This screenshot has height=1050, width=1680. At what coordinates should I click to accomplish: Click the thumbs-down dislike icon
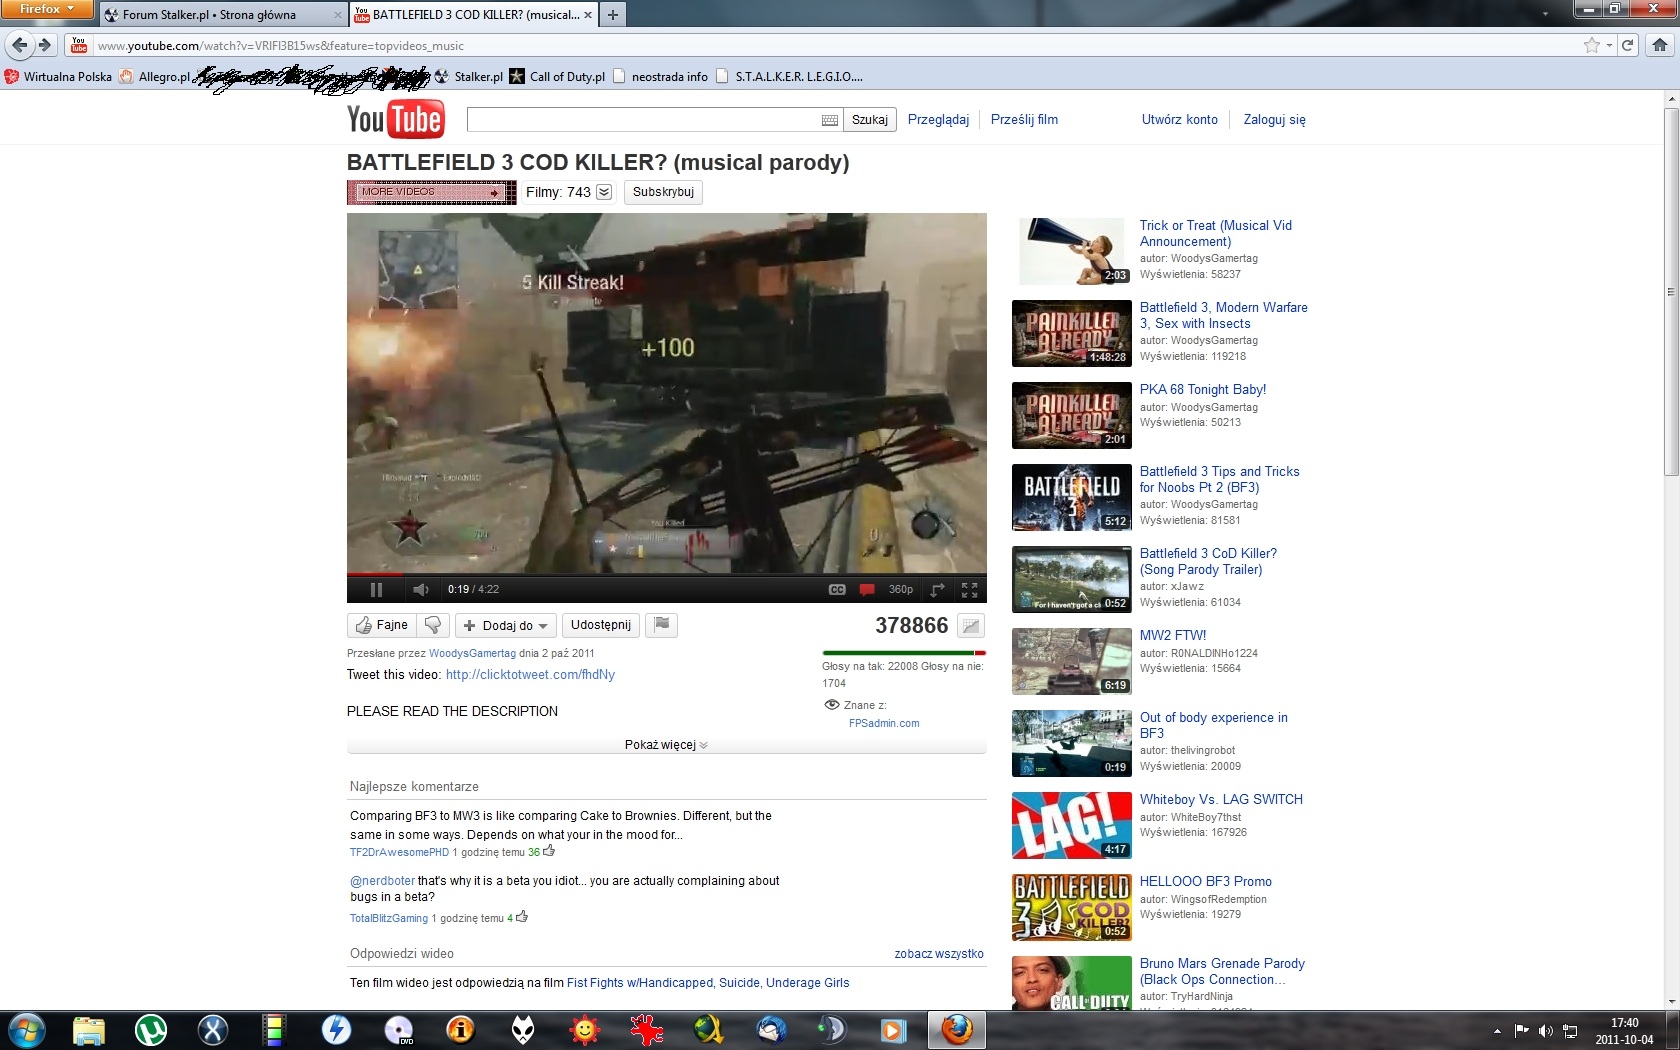point(433,625)
